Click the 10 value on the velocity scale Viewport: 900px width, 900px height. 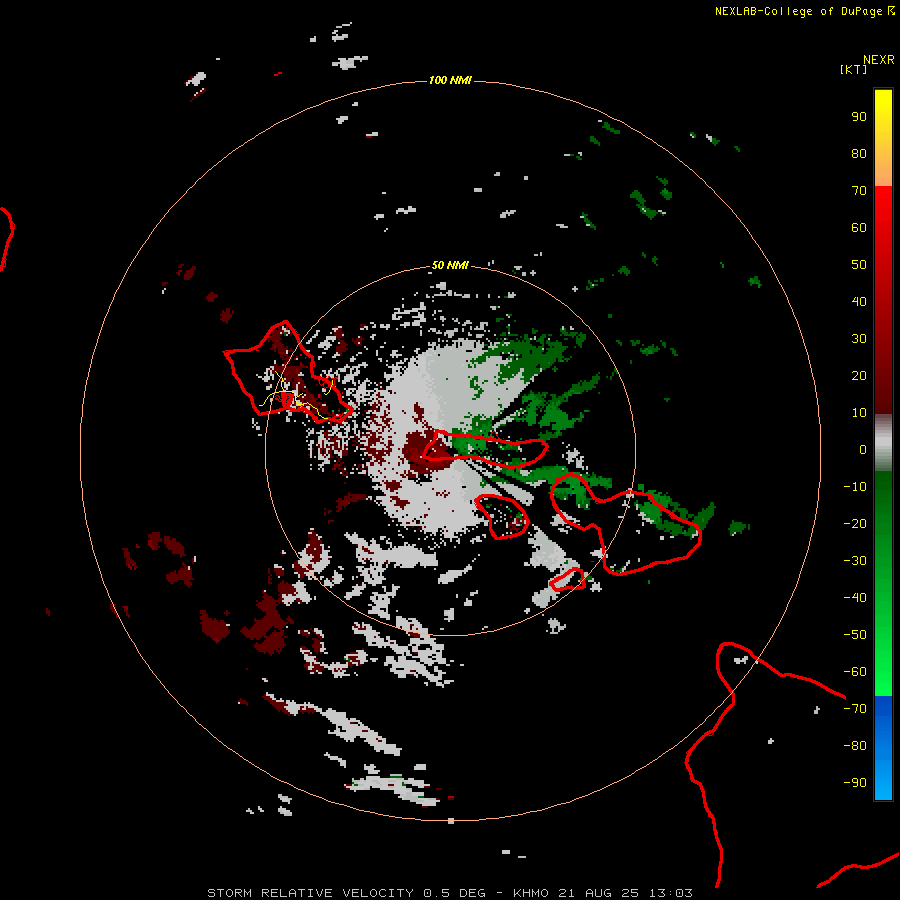click(x=859, y=413)
